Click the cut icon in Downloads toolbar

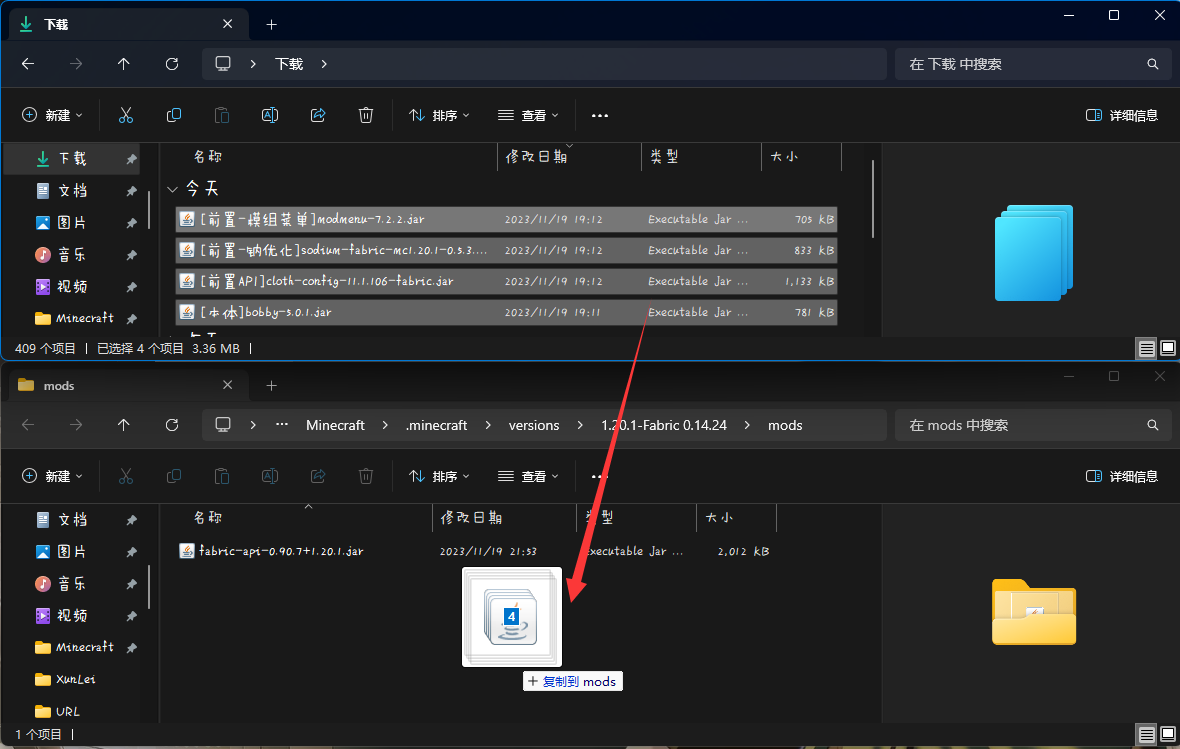(x=126, y=115)
